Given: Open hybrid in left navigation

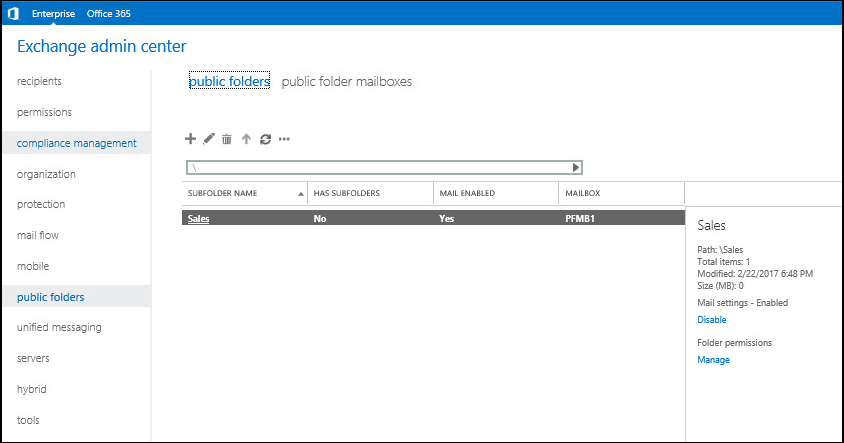Looking at the screenshot, I should point(31,389).
